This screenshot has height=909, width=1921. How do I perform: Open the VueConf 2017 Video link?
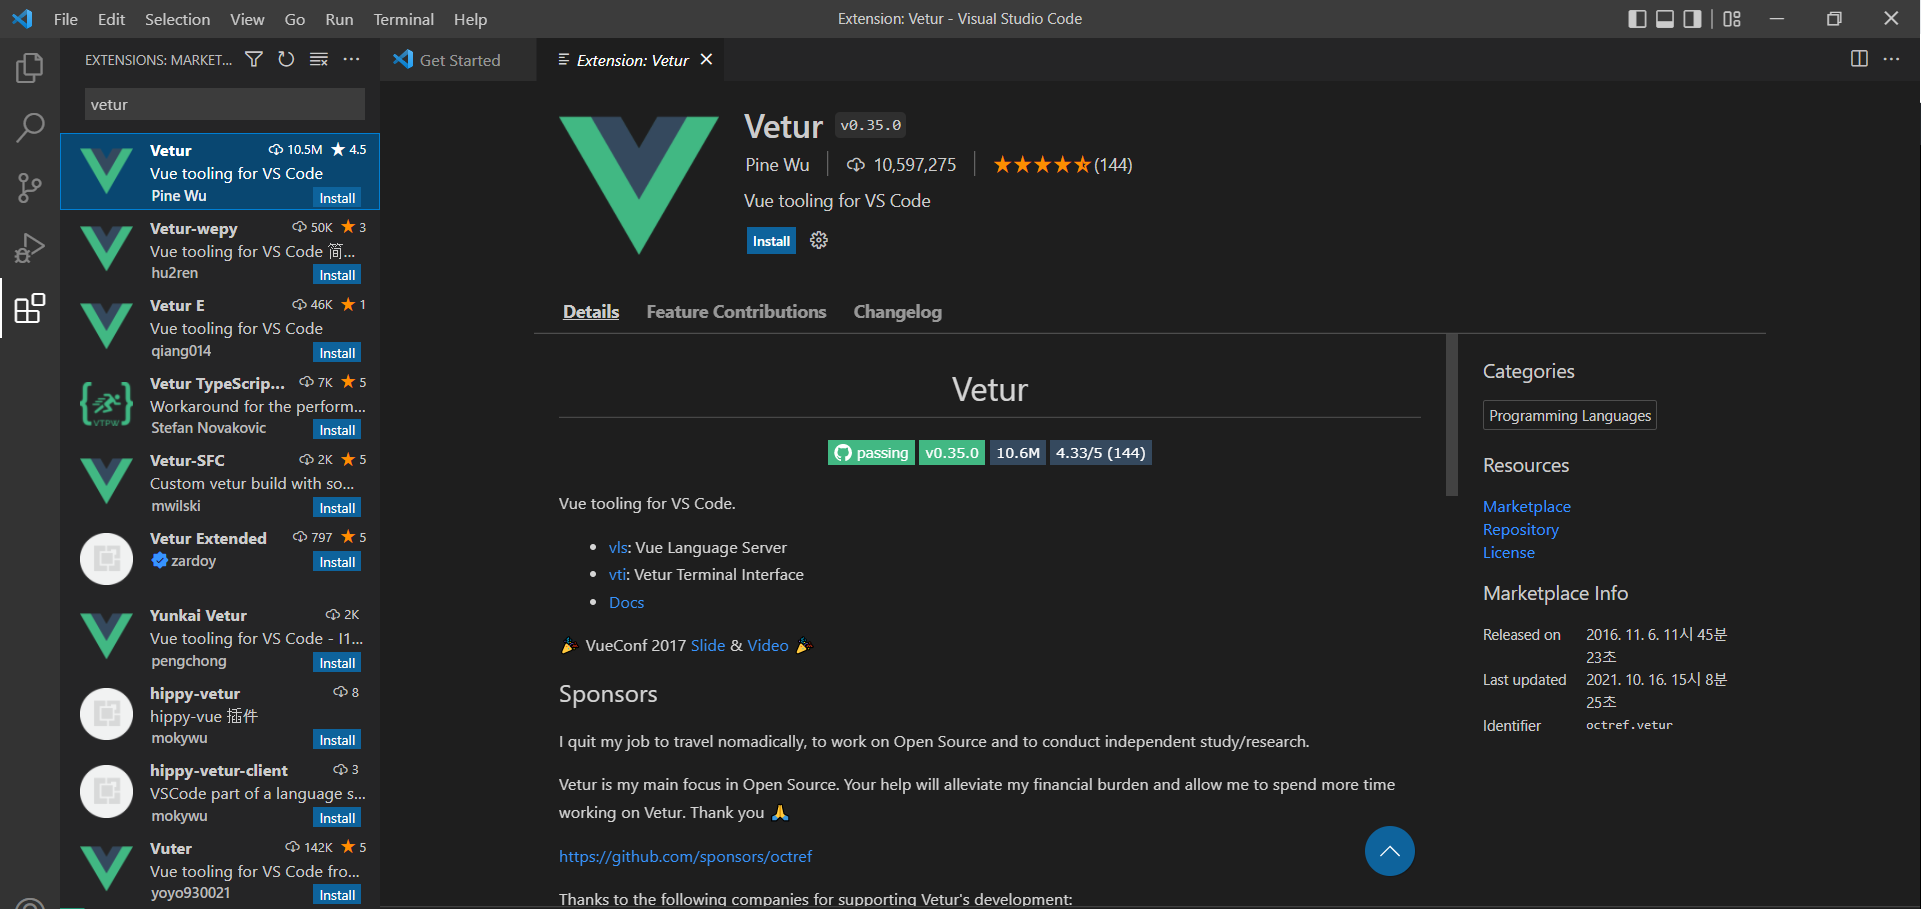click(768, 646)
